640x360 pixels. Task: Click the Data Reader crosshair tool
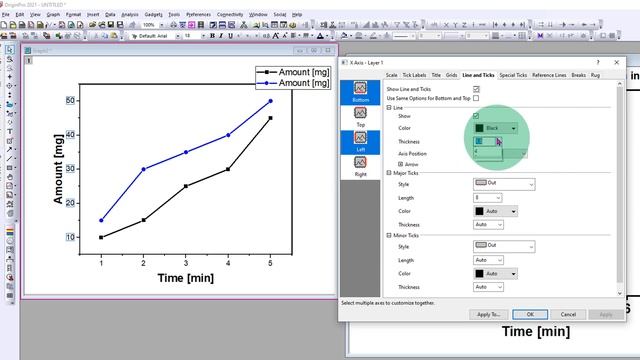[x=9, y=86]
